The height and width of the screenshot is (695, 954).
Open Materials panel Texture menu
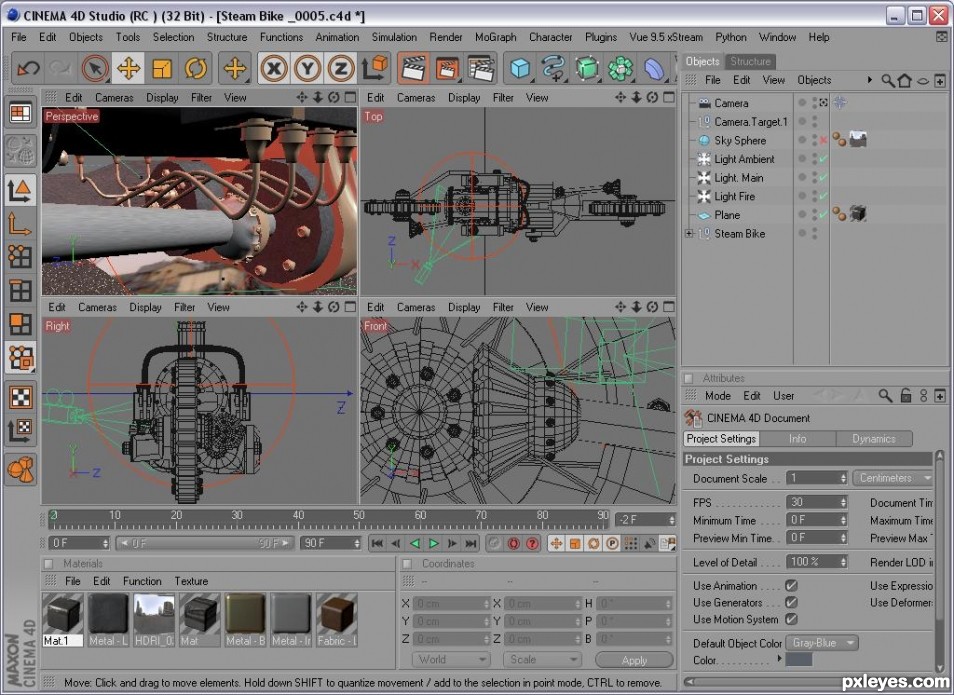[x=191, y=581]
